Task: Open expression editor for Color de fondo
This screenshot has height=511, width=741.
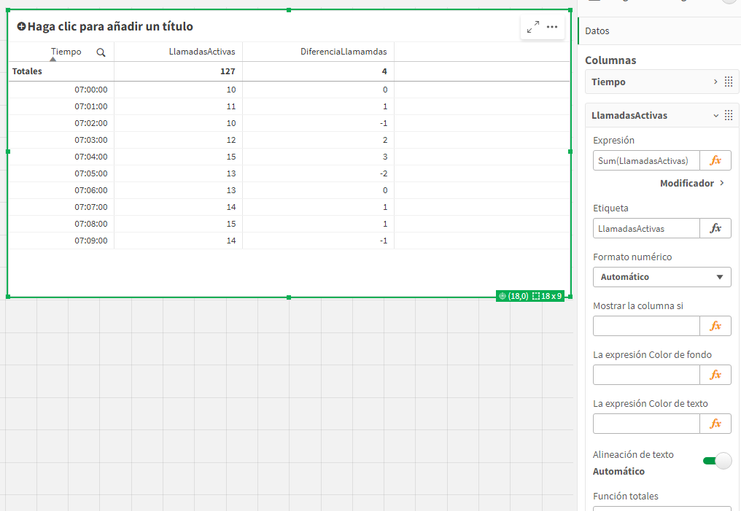Action: click(715, 375)
